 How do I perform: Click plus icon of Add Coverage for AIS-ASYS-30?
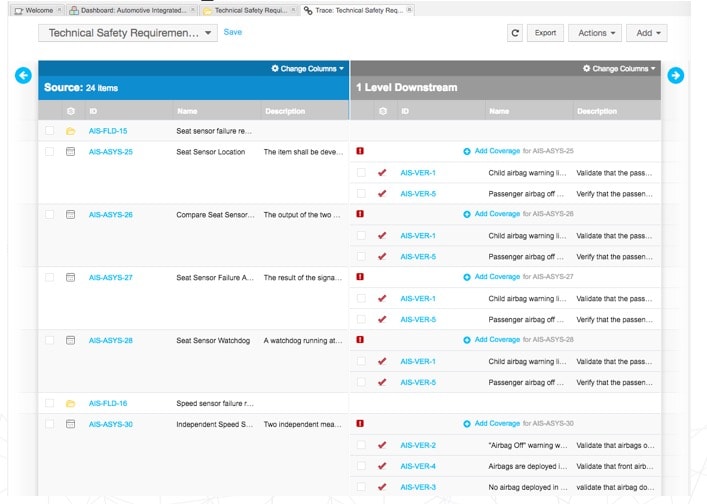pos(467,424)
